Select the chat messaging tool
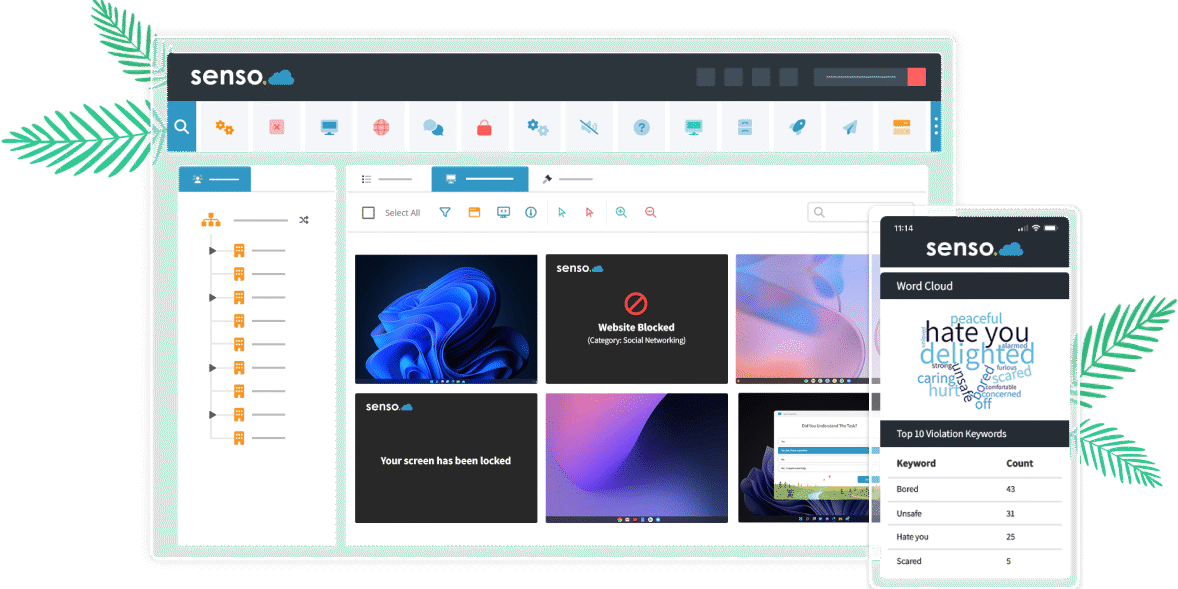 click(433, 127)
